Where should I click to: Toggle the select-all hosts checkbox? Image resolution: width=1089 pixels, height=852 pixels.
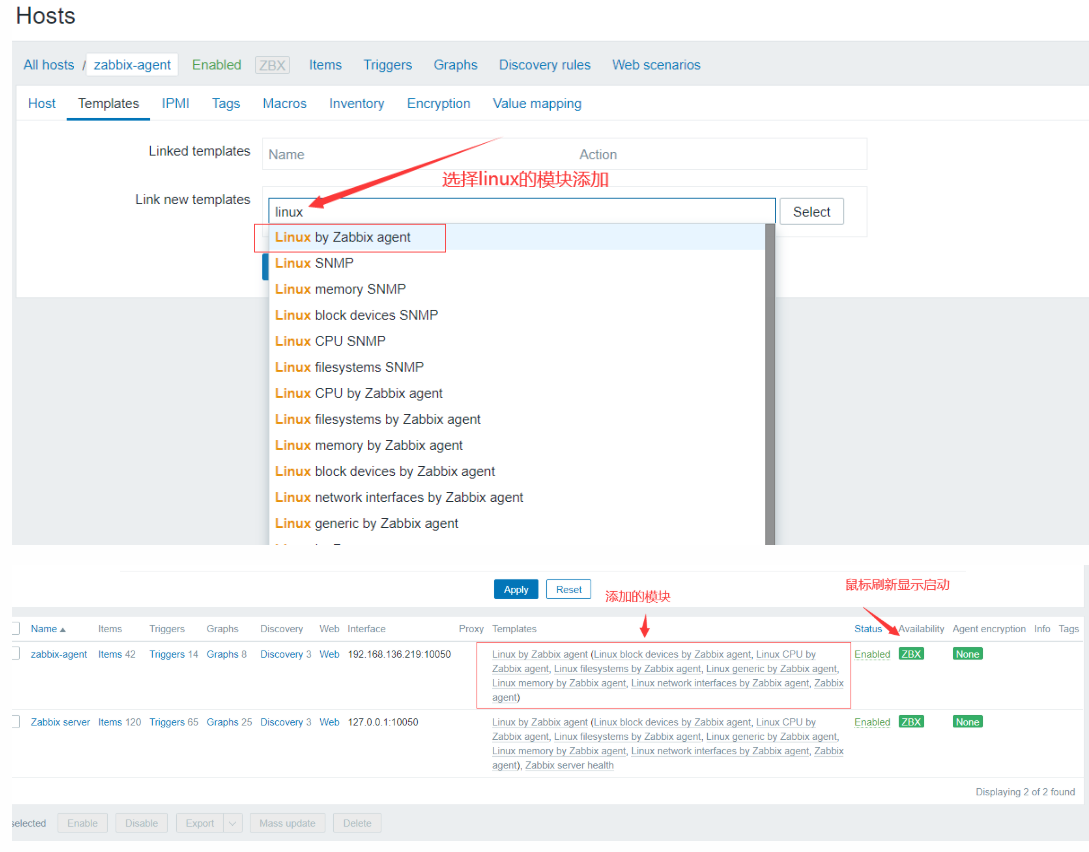(x=15, y=629)
